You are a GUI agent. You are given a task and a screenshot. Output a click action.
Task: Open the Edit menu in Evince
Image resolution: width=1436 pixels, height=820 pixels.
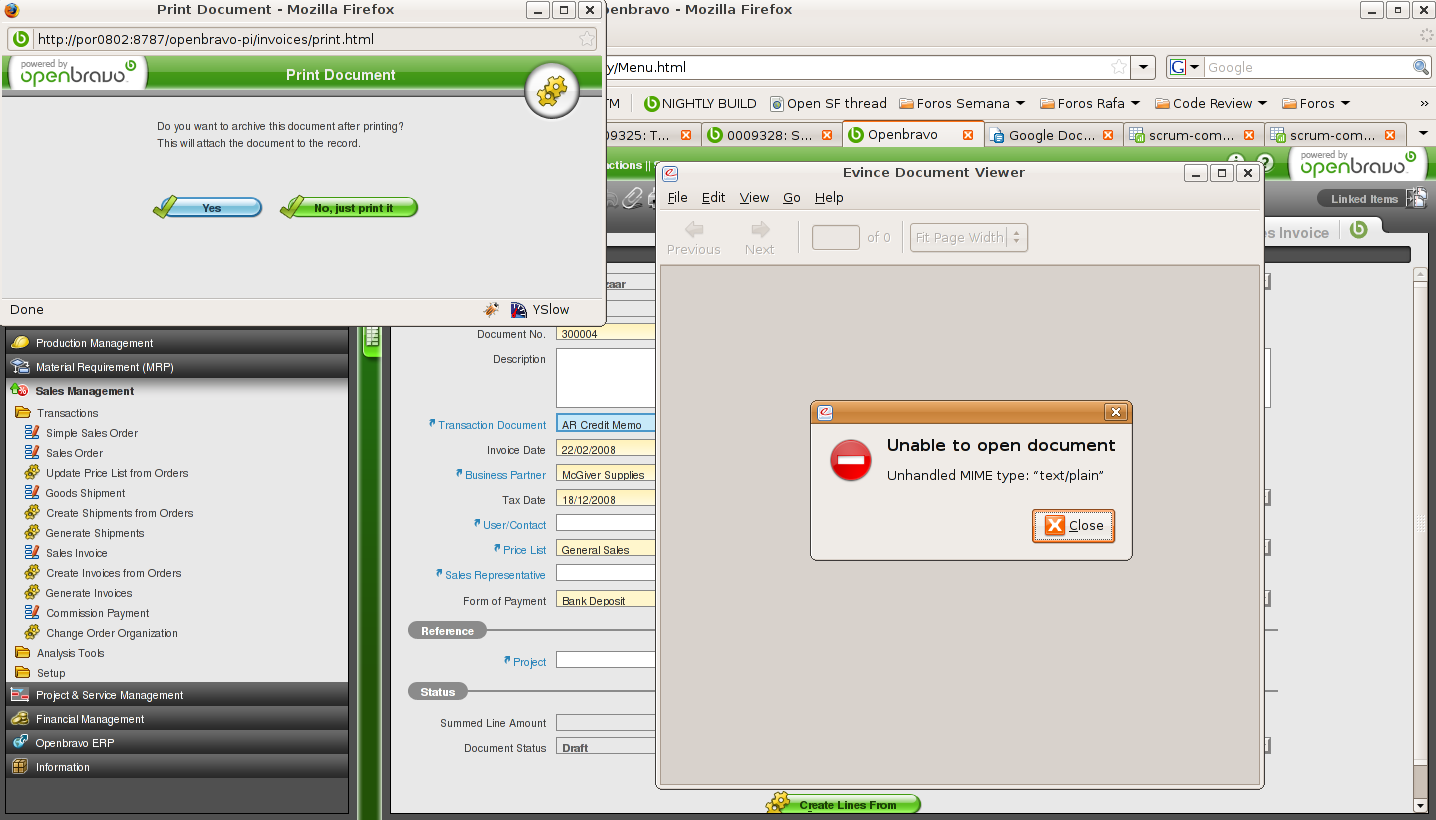point(713,197)
